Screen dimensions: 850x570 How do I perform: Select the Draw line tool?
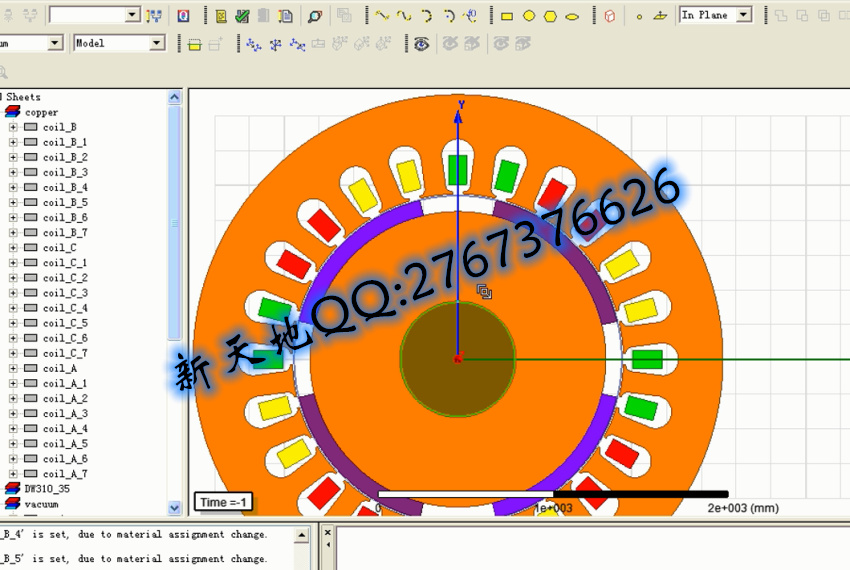[x=381, y=16]
